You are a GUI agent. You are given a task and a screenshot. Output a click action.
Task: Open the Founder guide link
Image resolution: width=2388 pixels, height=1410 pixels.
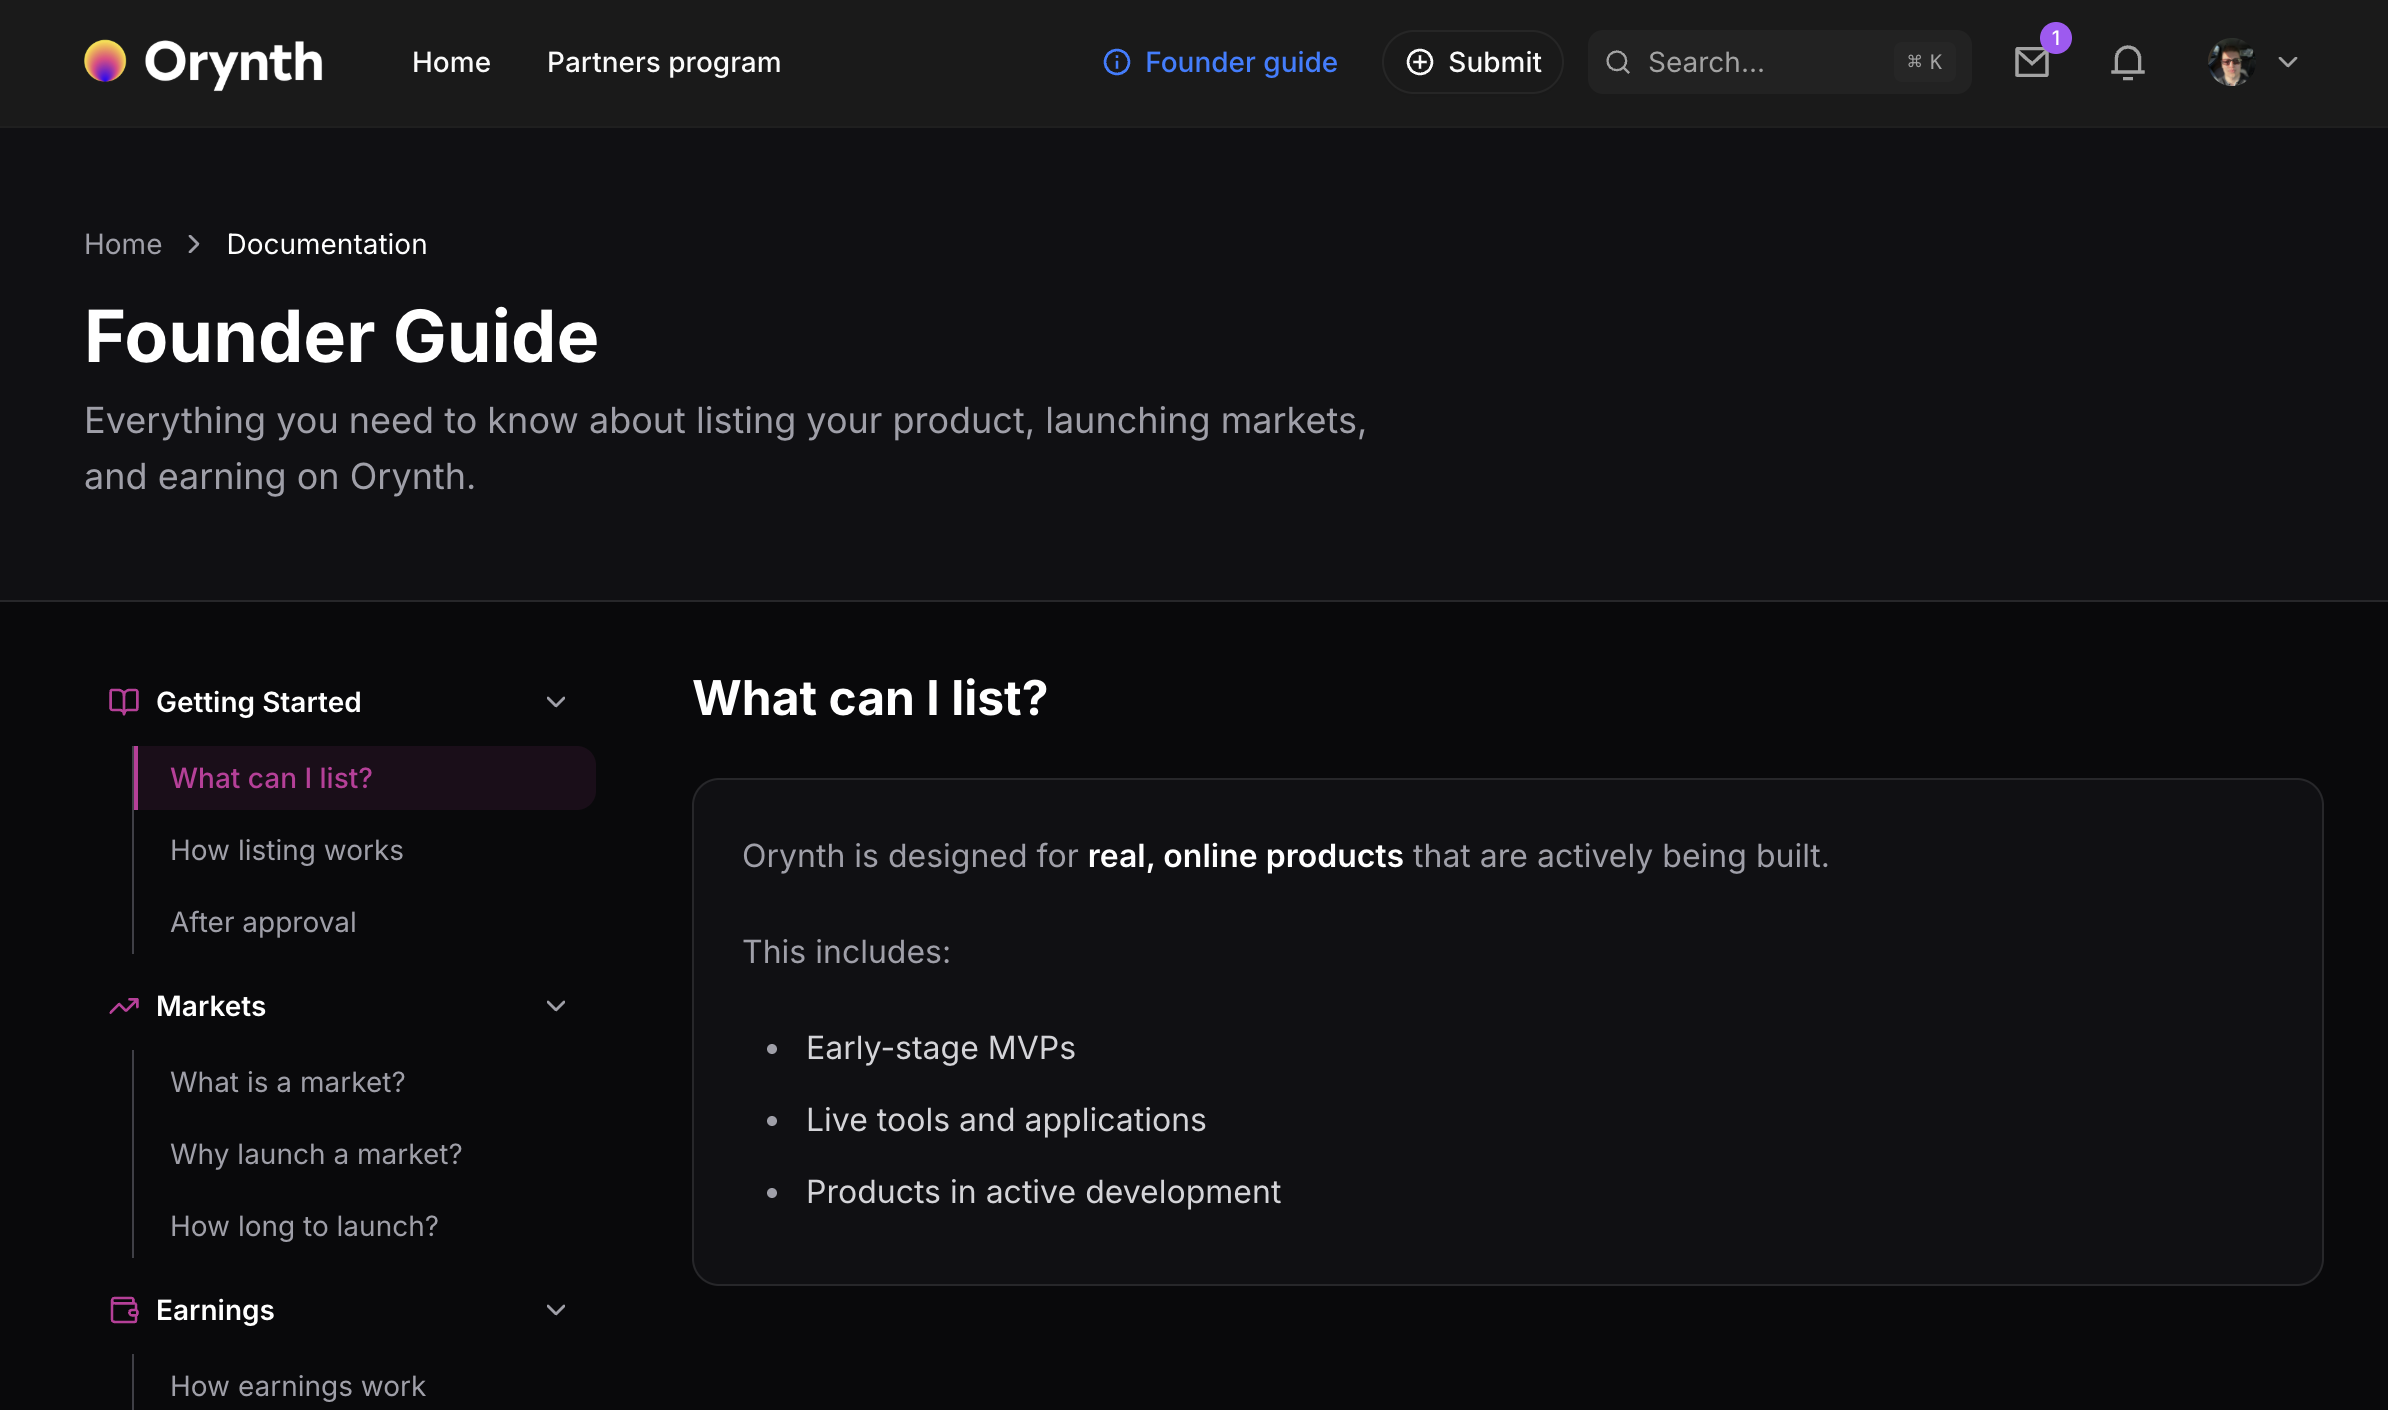pyautogui.click(x=1220, y=62)
